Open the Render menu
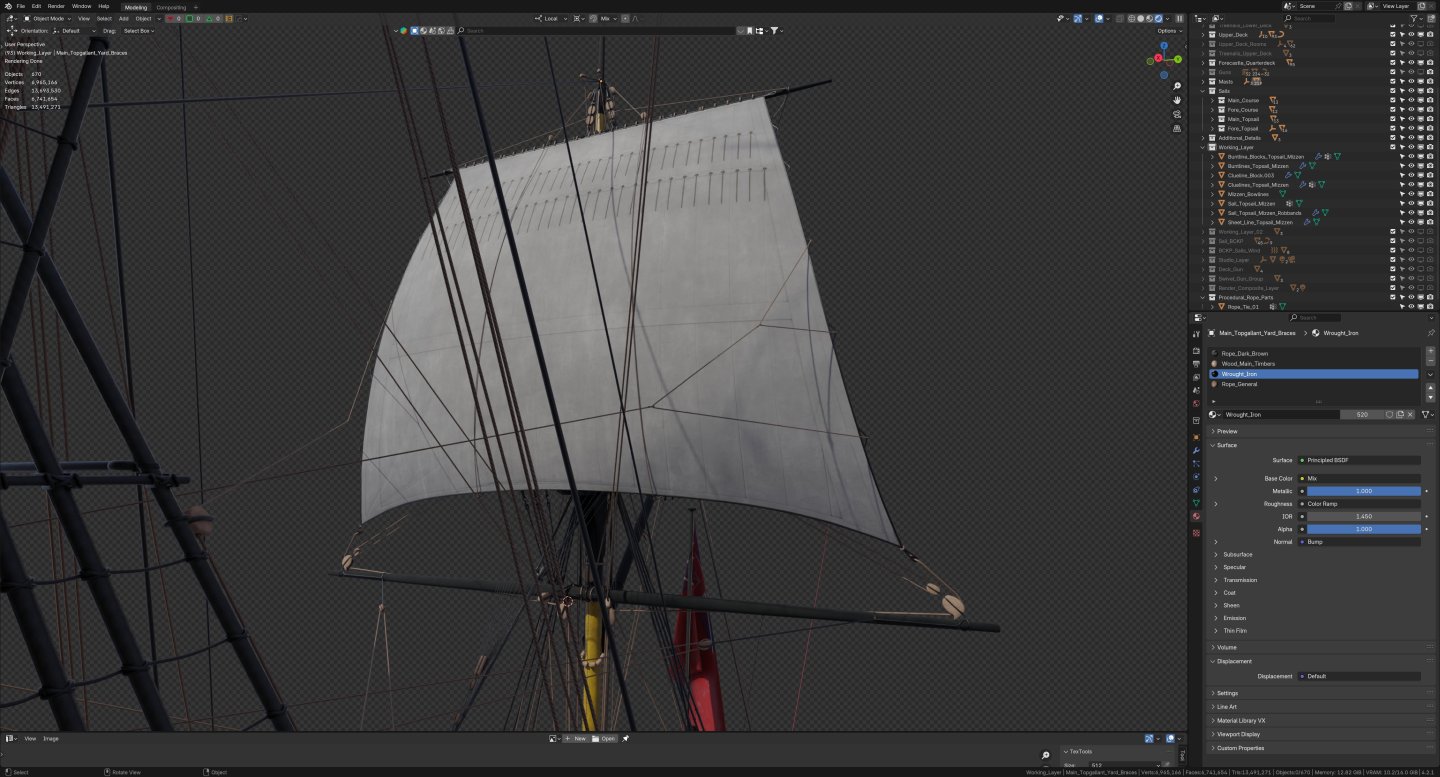 click(56, 6)
